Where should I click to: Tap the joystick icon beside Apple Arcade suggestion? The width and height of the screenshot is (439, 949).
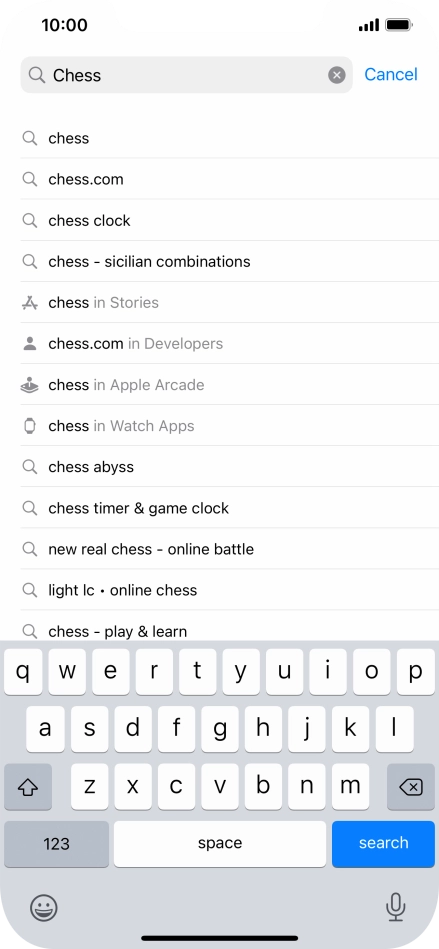coord(30,385)
